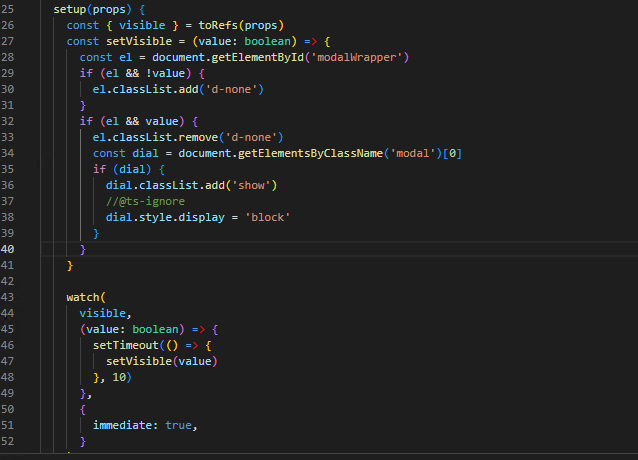Place cursor on 'toRefs' on line 26

click(x=218, y=25)
